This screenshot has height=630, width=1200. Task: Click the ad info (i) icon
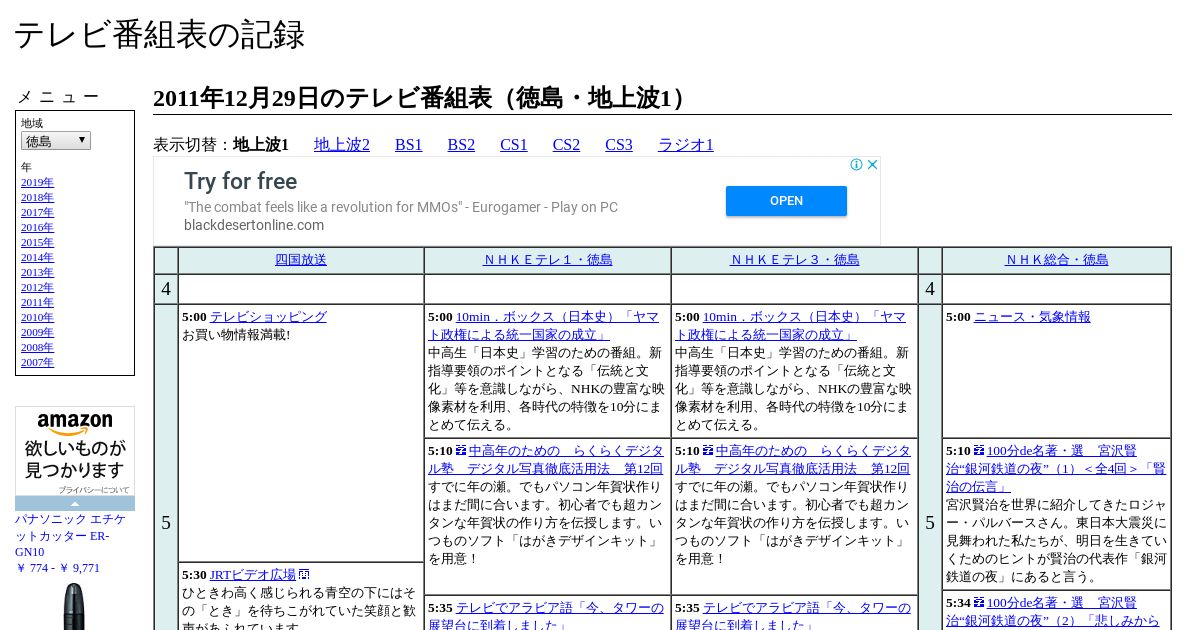(x=857, y=165)
